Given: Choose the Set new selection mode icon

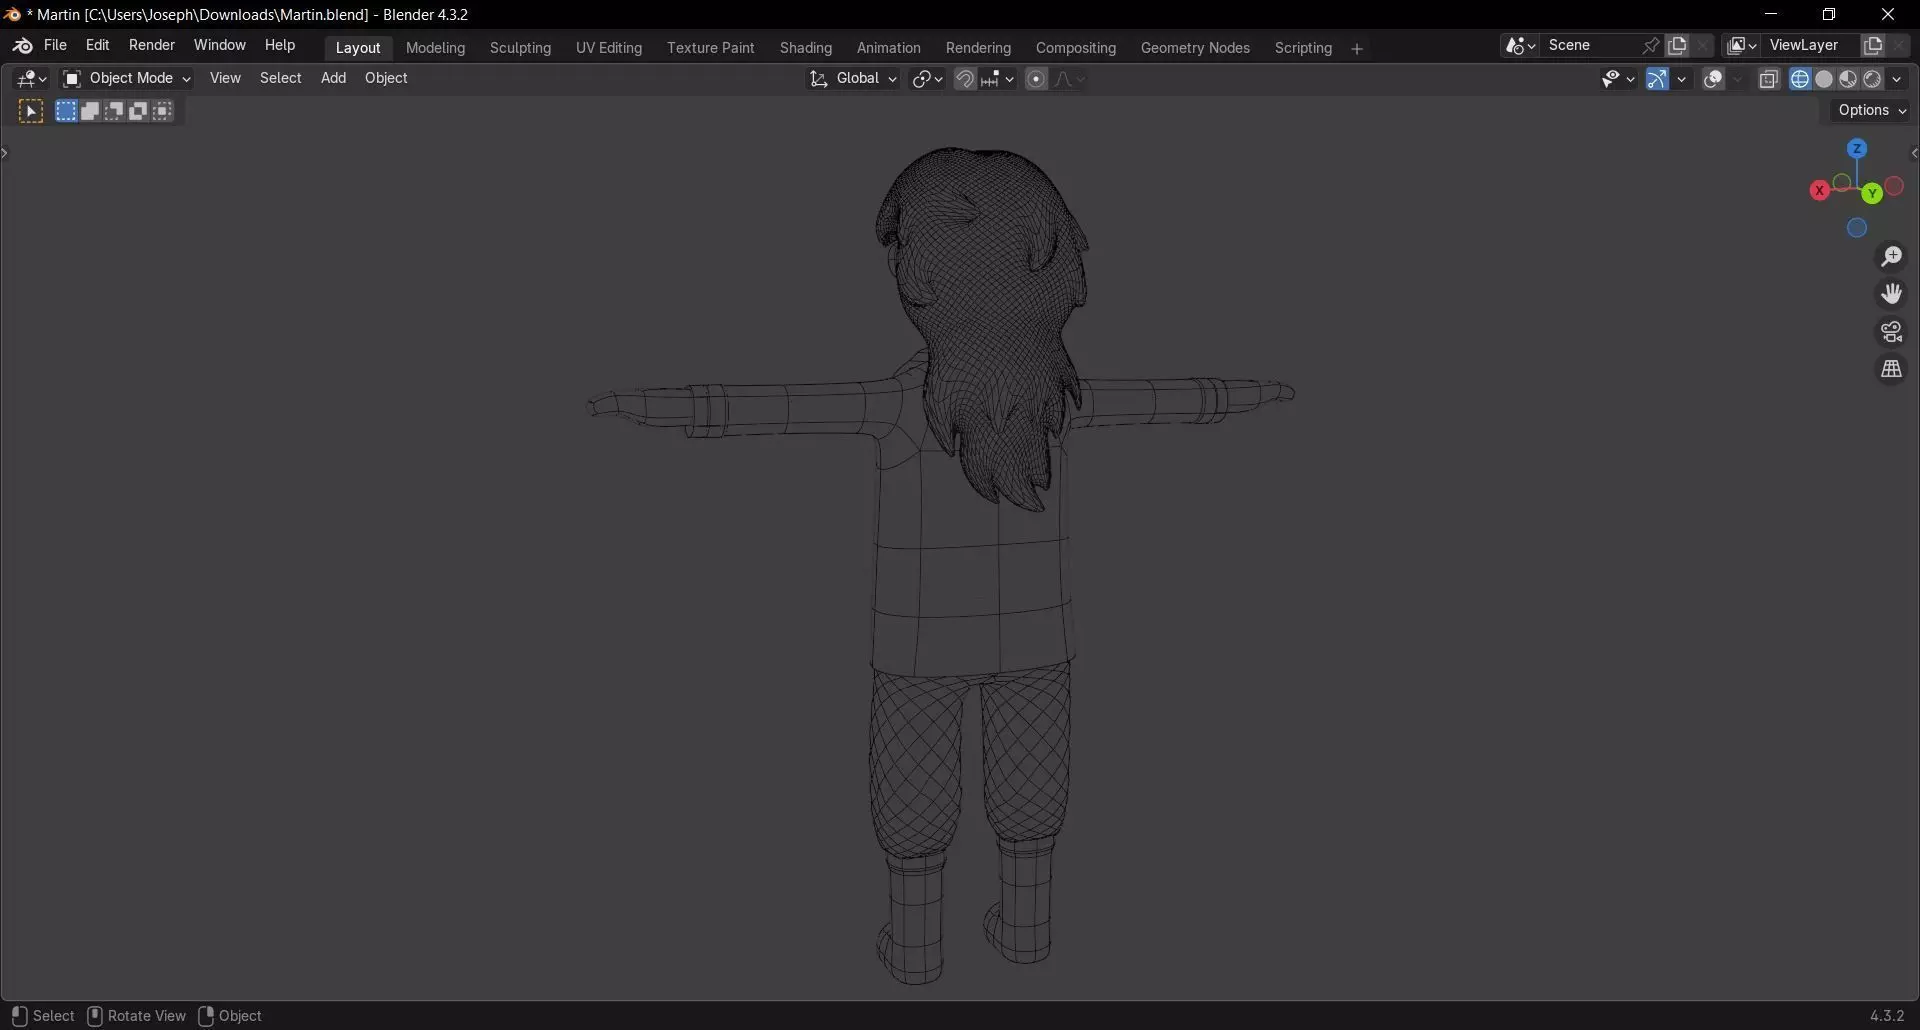Looking at the screenshot, I should pos(66,111).
